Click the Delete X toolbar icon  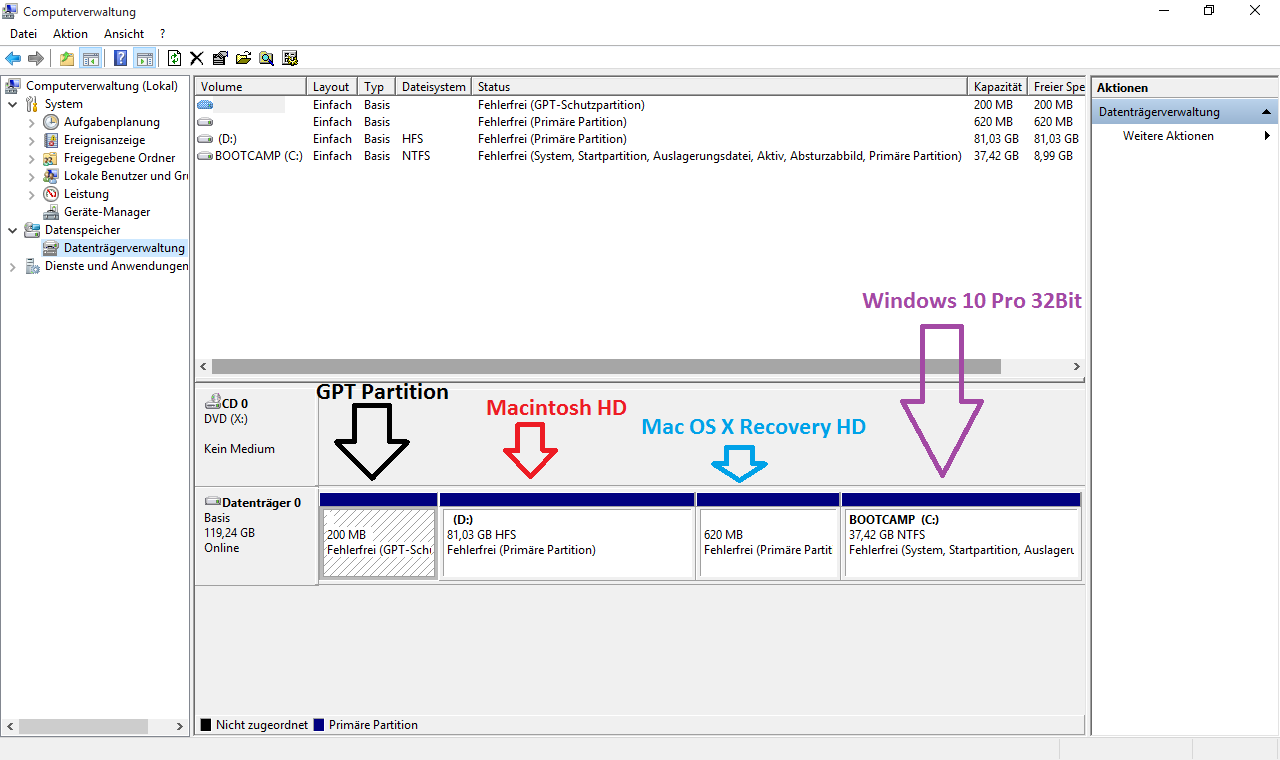click(x=197, y=58)
